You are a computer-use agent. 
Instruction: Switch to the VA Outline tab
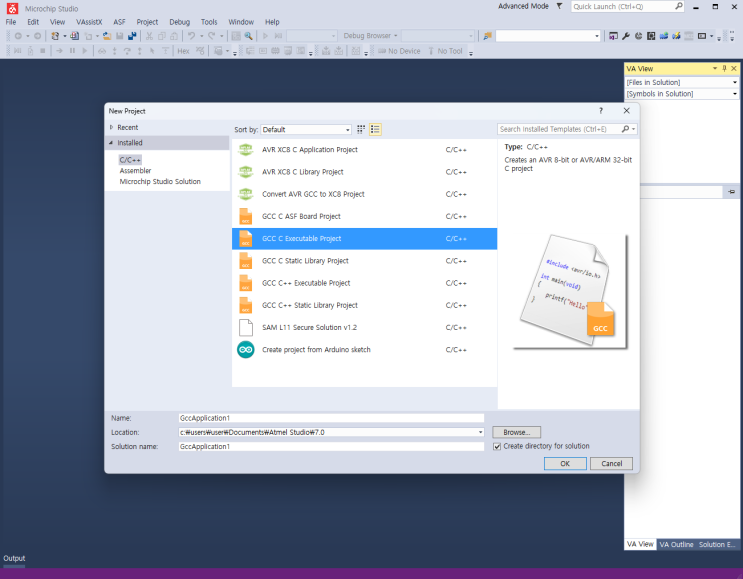click(x=676, y=544)
